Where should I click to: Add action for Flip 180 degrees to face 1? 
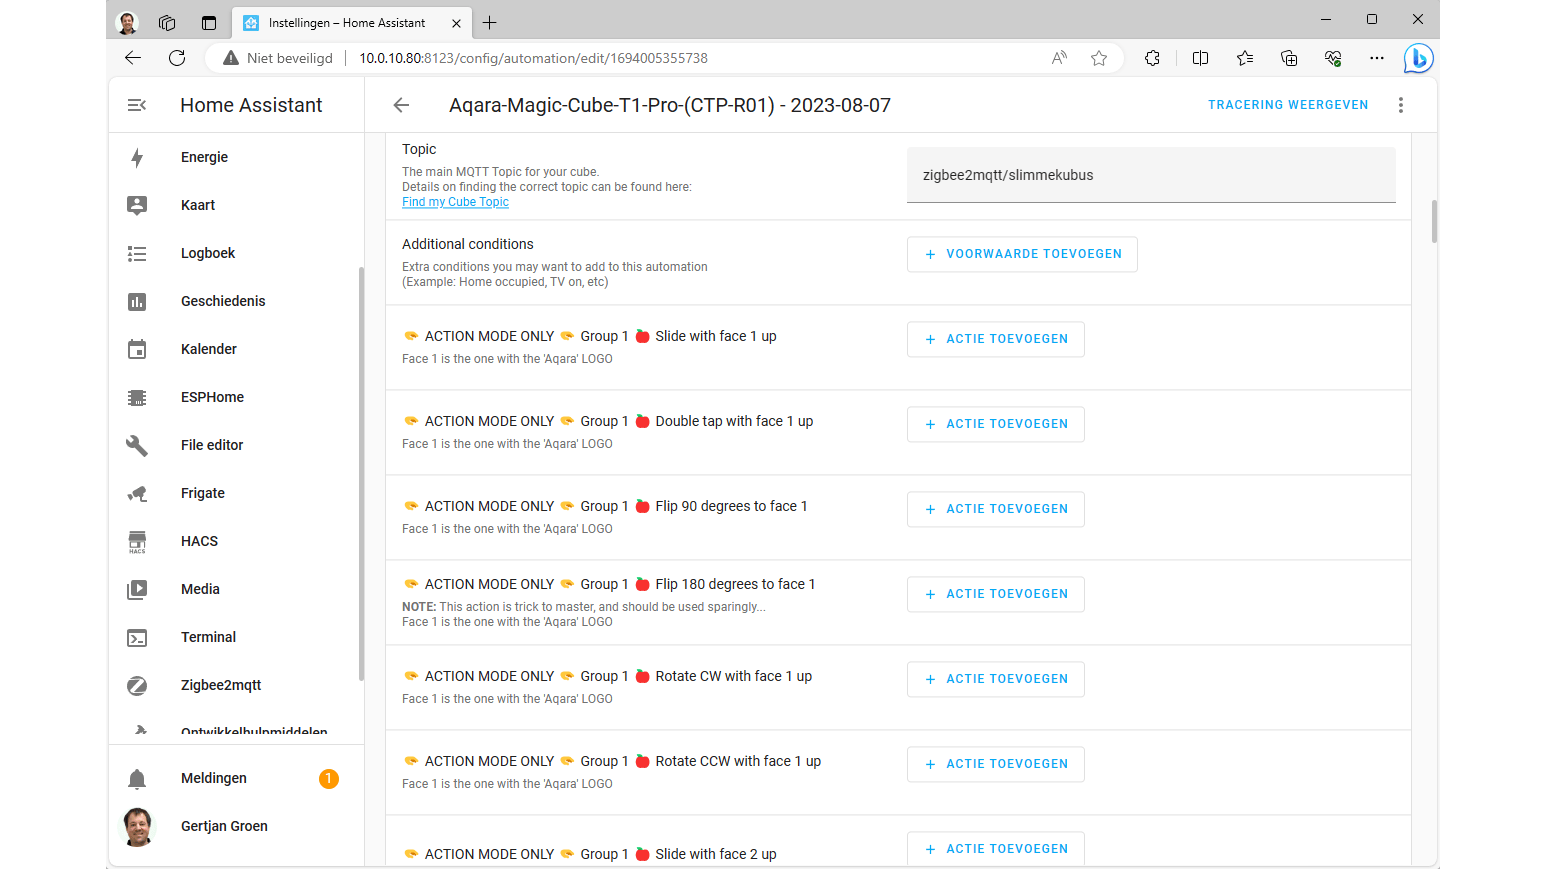[x=996, y=594]
